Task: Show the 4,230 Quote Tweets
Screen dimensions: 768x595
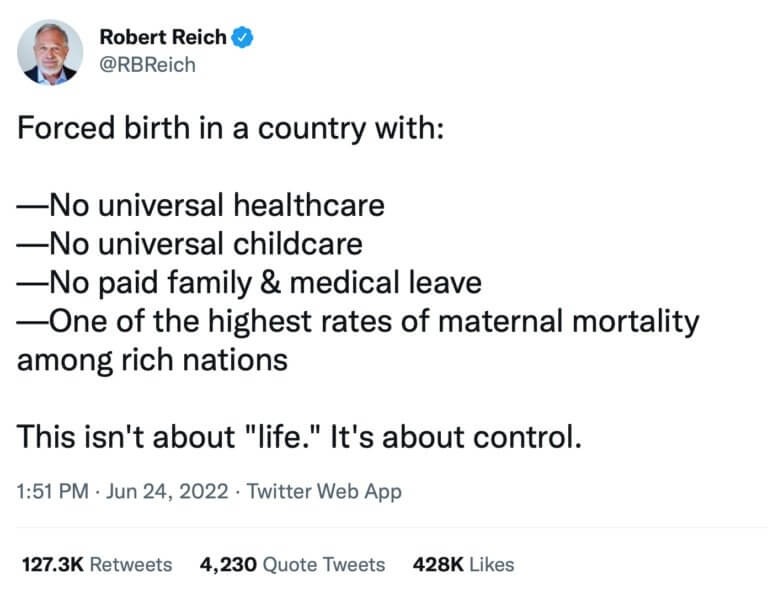Action: (x=292, y=565)
